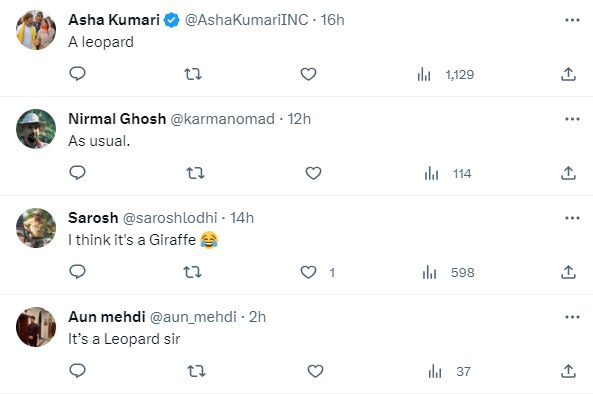Screen dimensions: 593x394
Task: Like Sarosh's Giraffe tweet
Action: [x=308, y=272]
